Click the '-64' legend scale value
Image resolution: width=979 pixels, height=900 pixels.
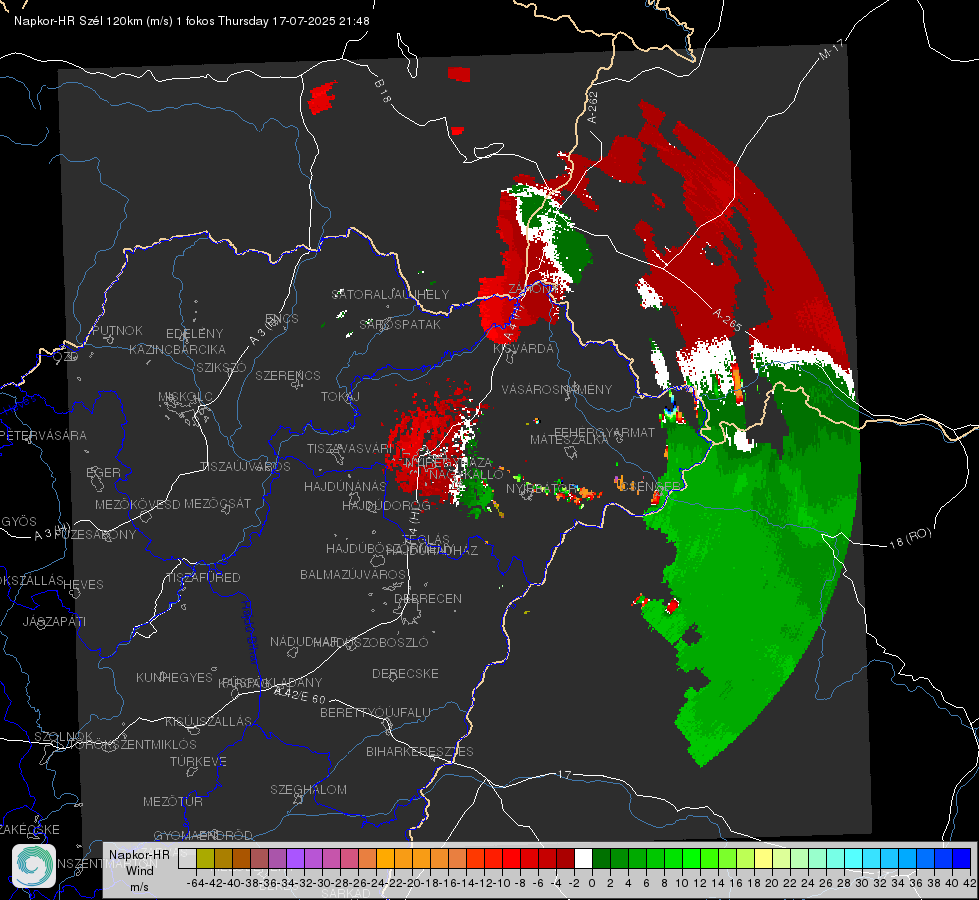point(195,883)
